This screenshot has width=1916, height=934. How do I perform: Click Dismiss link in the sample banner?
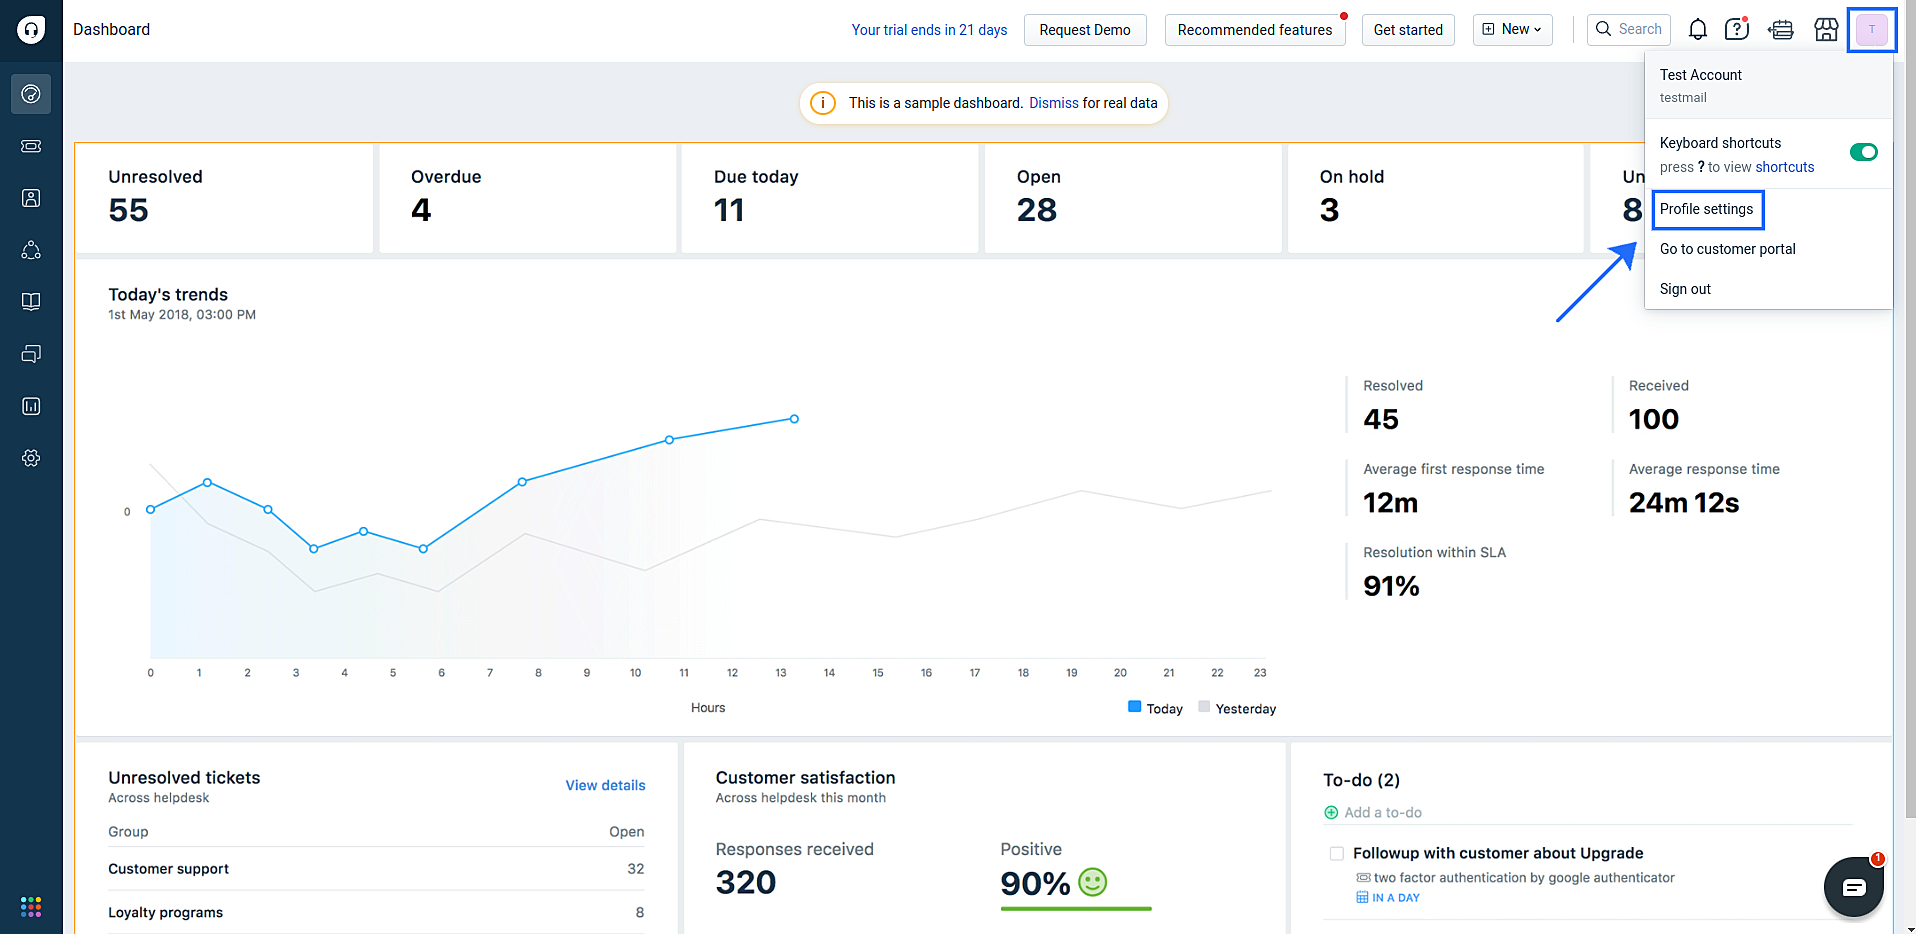click(1053, 103)
